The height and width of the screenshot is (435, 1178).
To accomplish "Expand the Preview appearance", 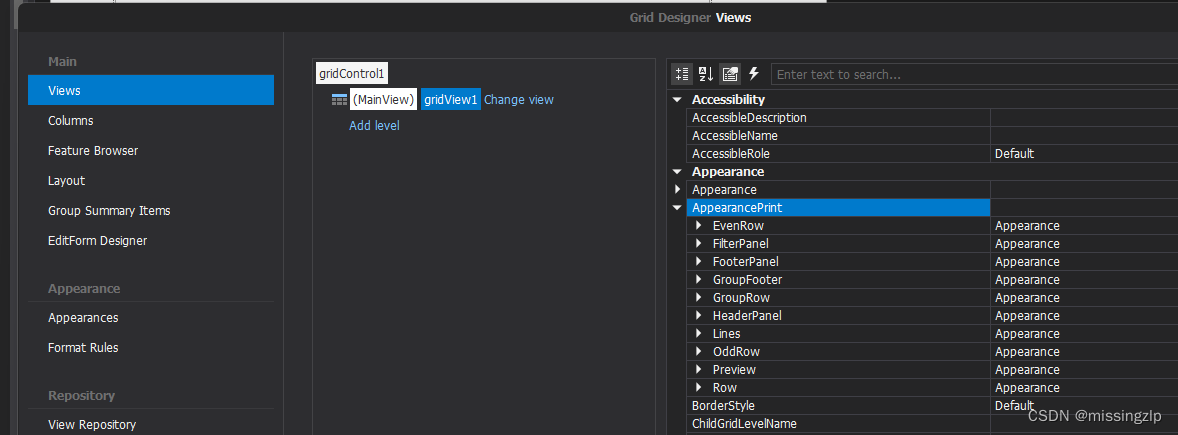I will click(699, 370).
